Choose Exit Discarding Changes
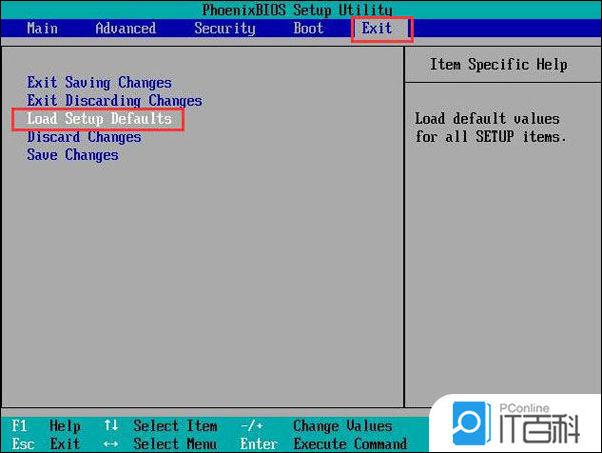The width and height of the screenshot is (602, 453). coord(114,101)
